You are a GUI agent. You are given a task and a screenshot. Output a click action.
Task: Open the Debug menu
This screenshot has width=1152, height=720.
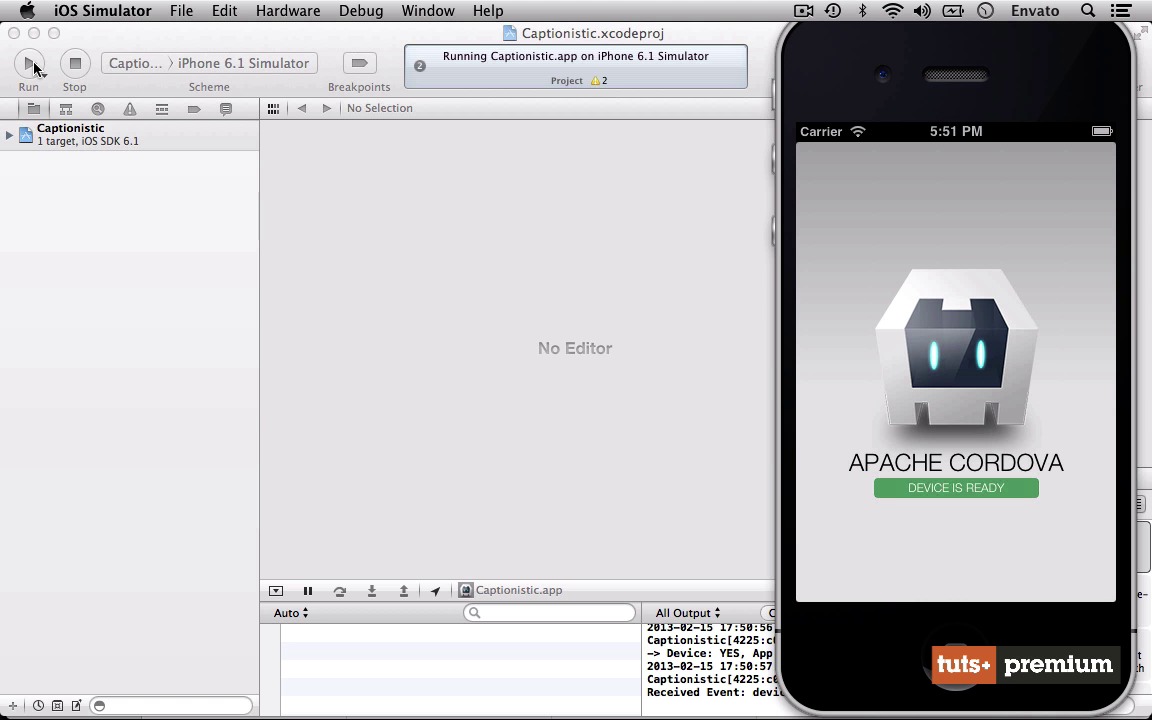click(x=361, y=11)
